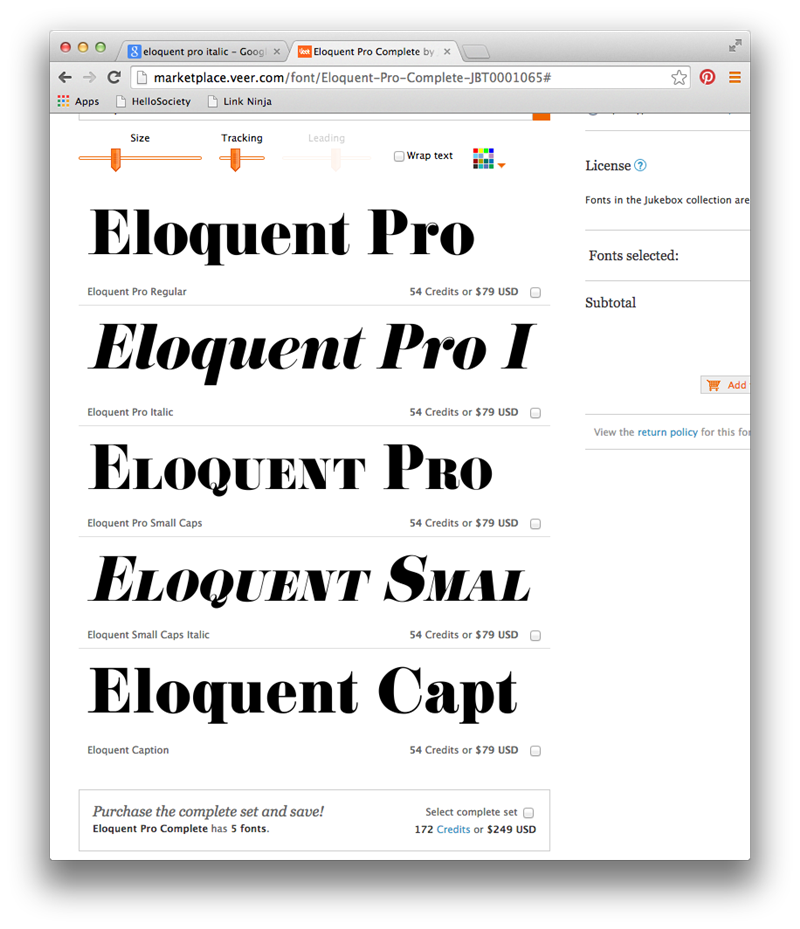Enable the Wrap text checkbox
Viewport: 800px width, 929px height.
pyautogui.click(x=399, y=156)
